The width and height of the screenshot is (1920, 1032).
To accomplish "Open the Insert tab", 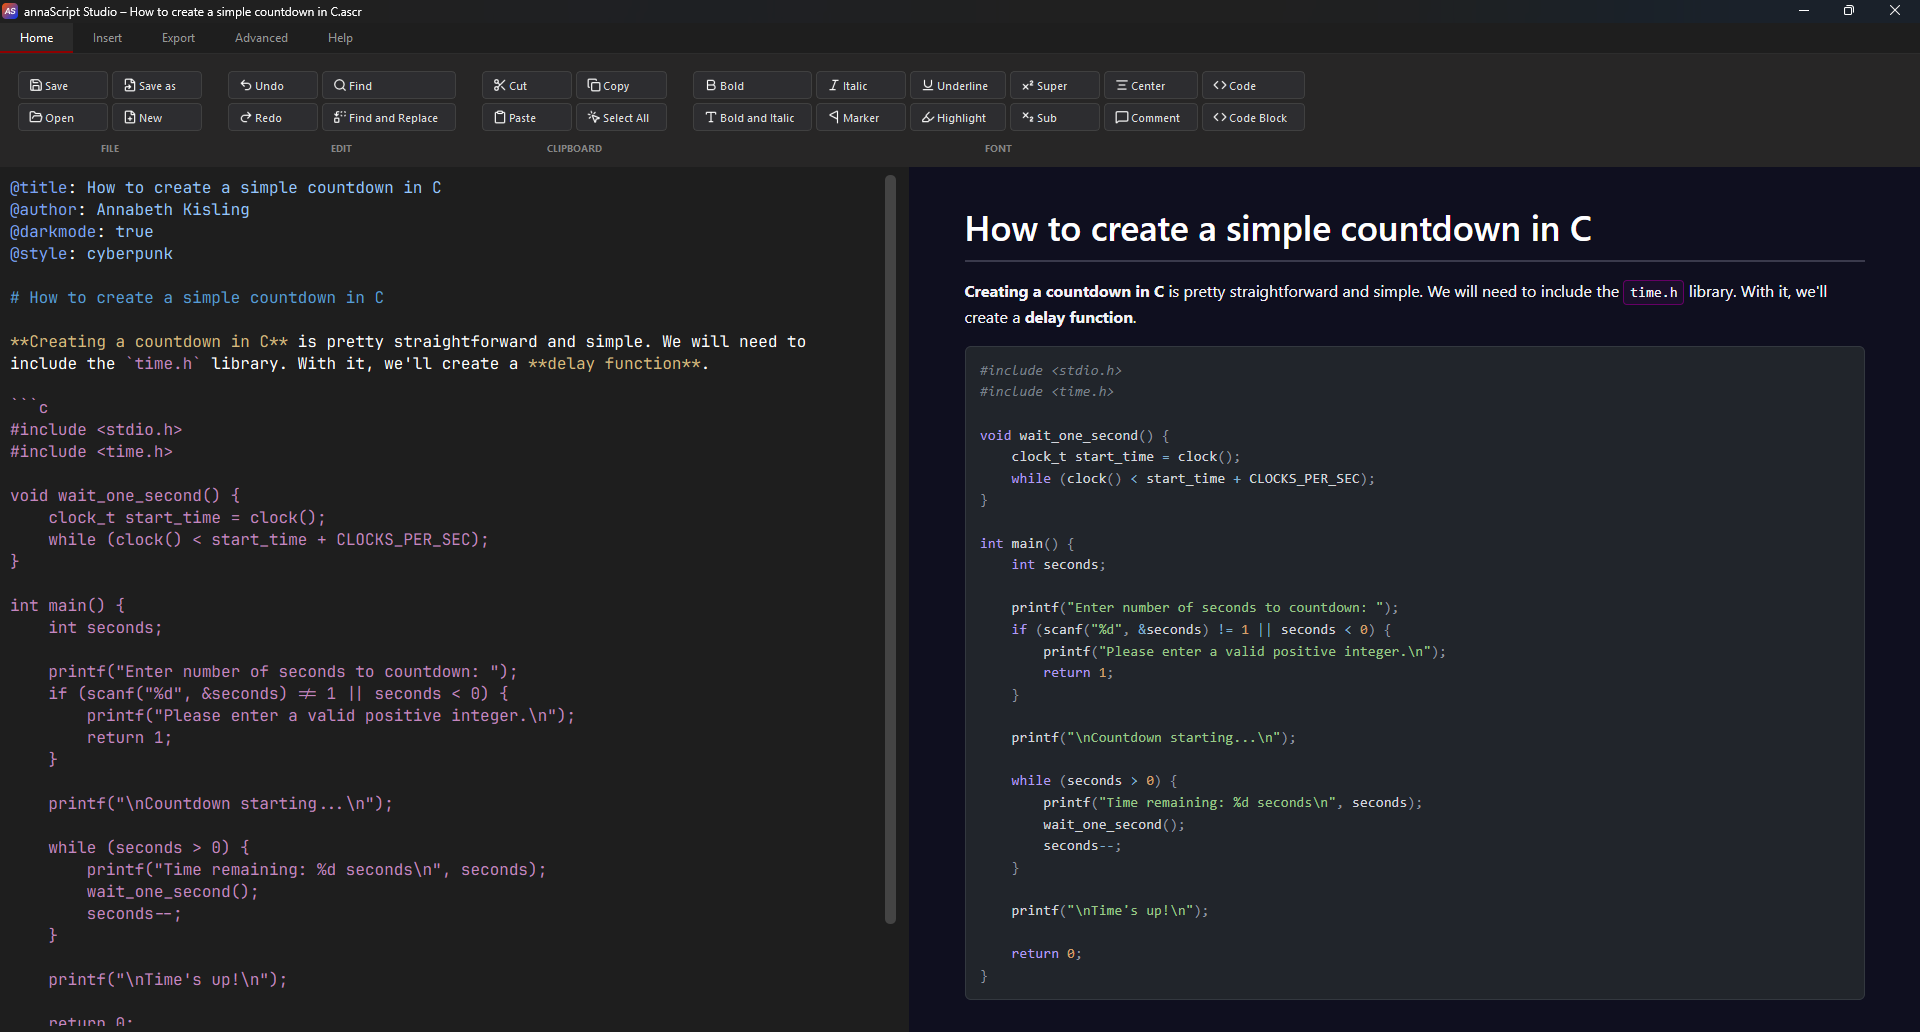I will (x=107, y=38).
